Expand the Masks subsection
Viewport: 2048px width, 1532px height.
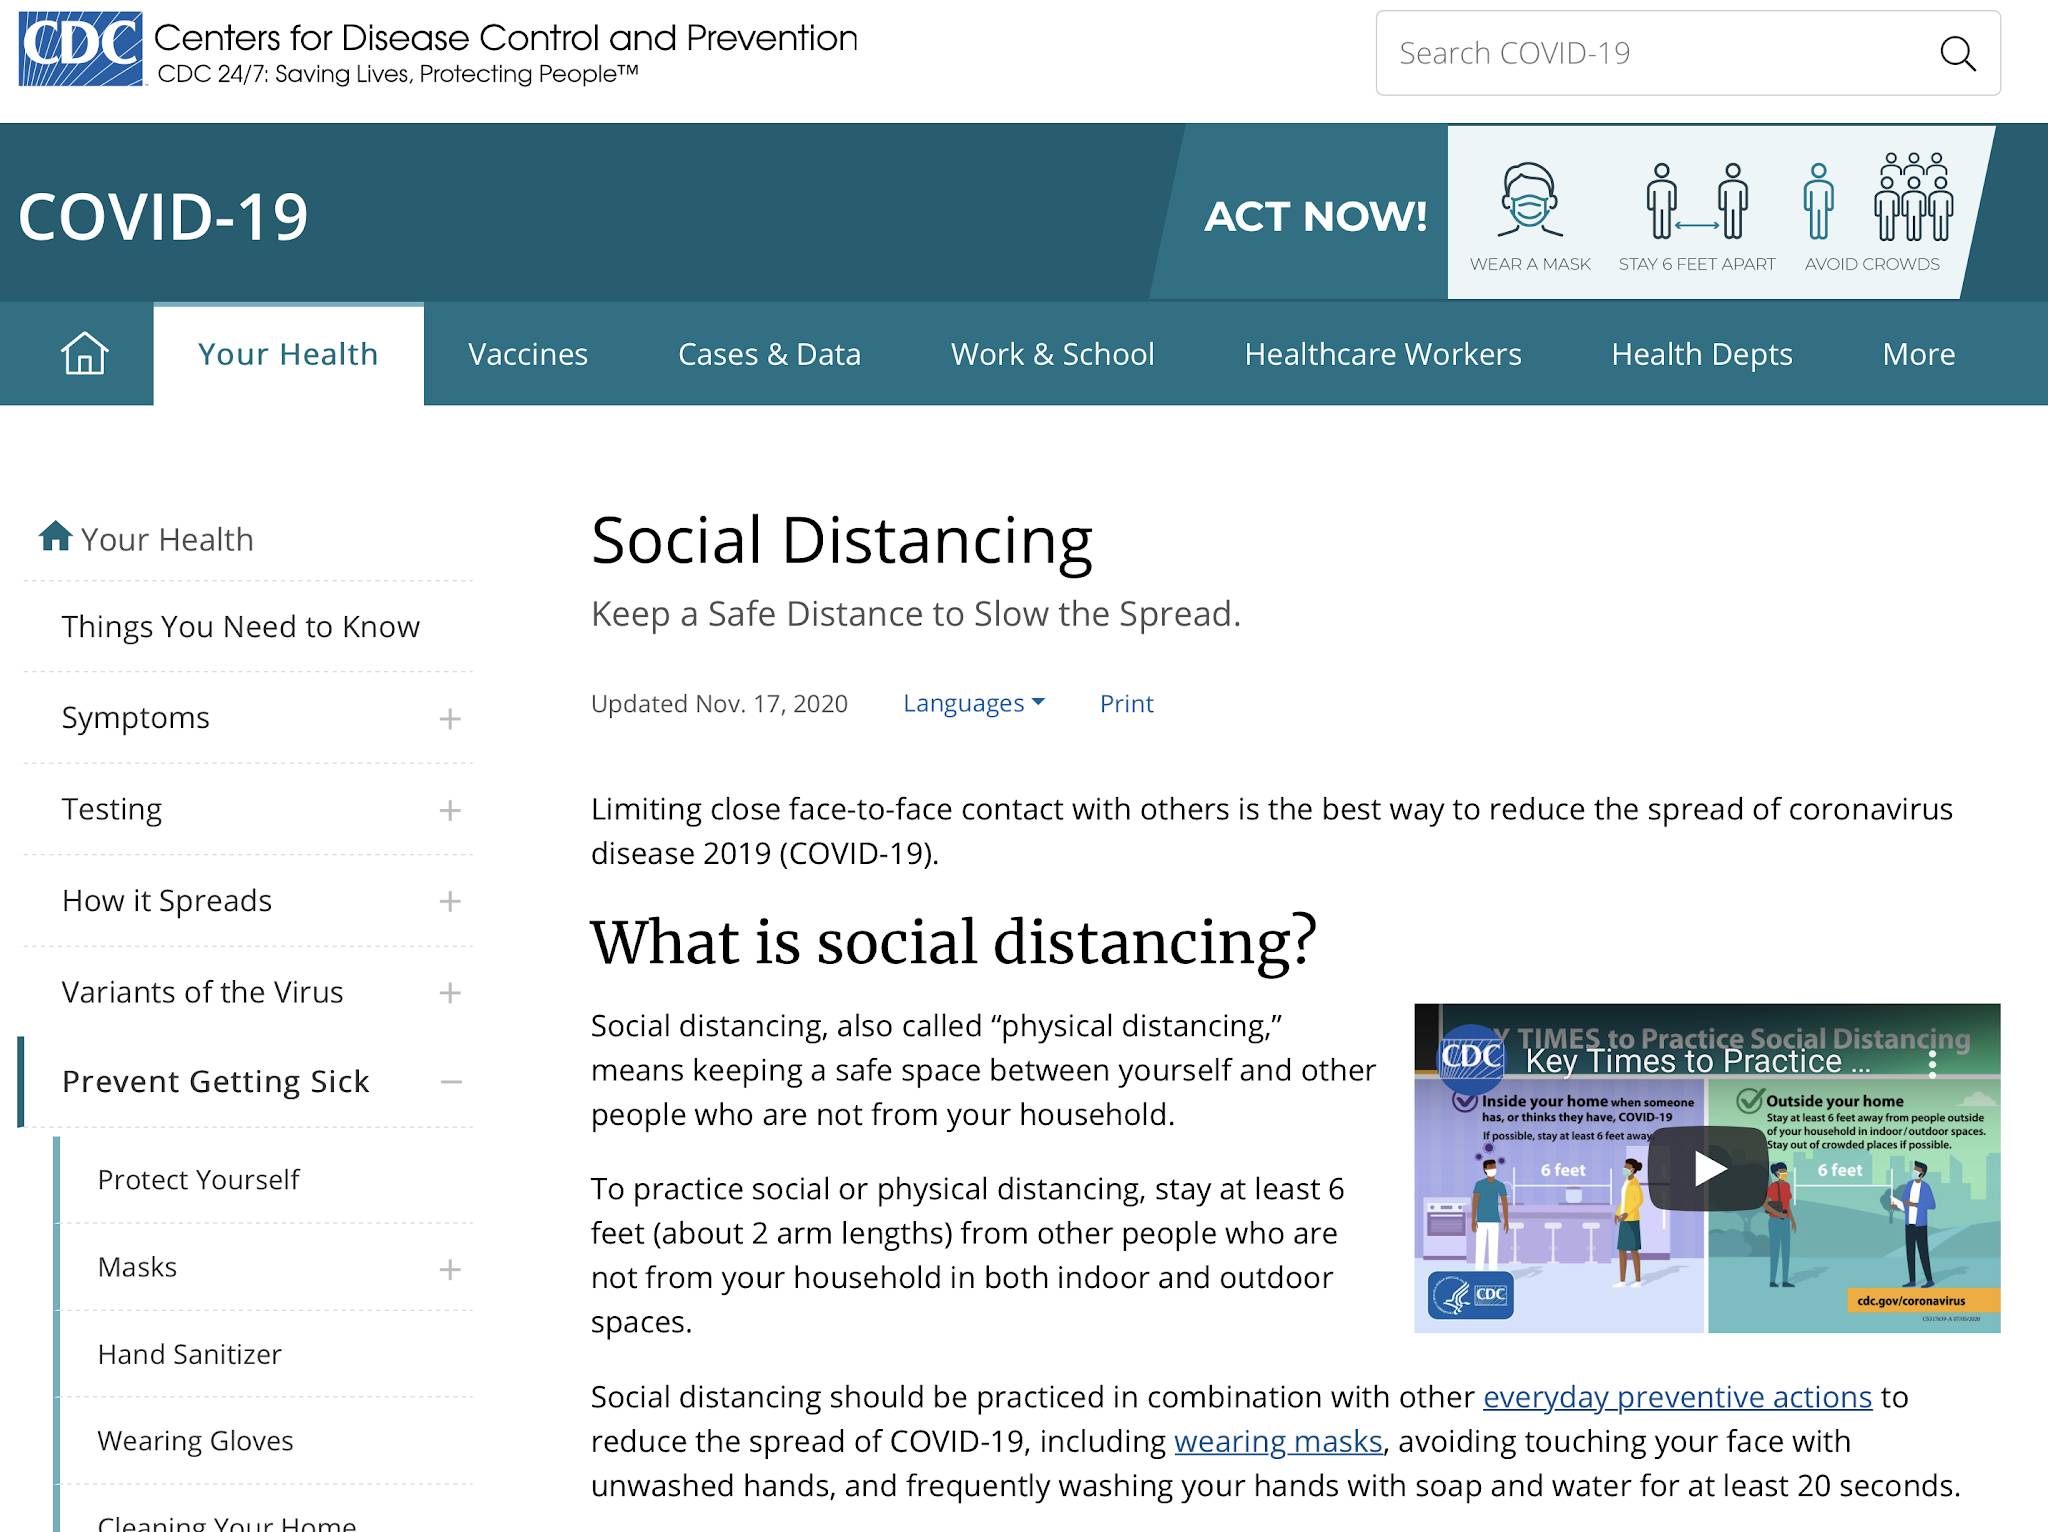coord(450,1269)
